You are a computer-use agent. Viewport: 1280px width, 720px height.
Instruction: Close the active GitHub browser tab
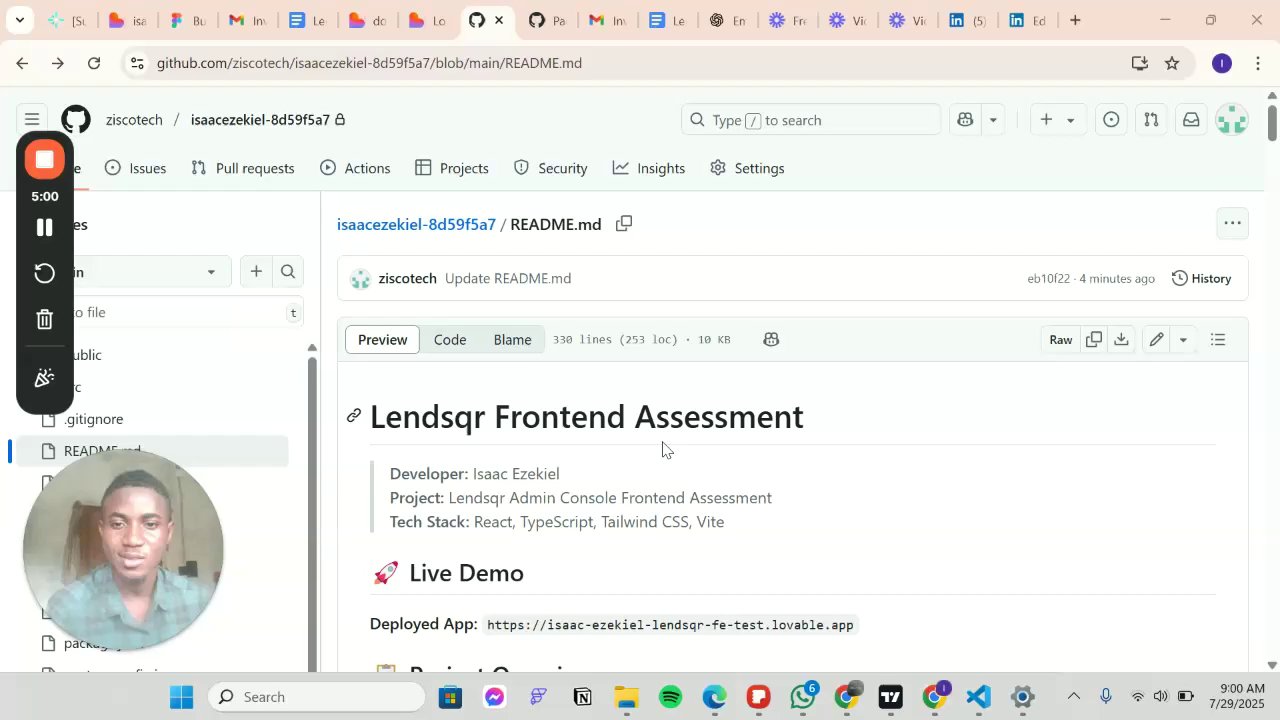point(499,20)
